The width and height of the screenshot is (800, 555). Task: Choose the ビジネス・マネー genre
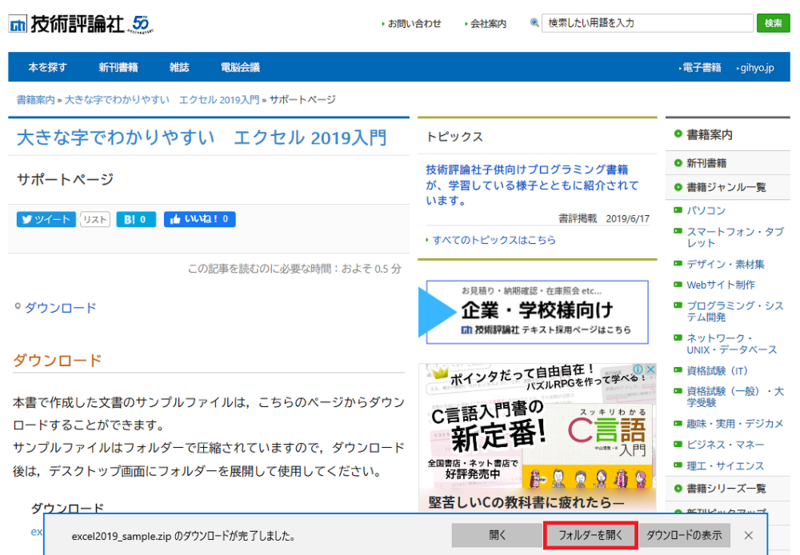[725, 445]
